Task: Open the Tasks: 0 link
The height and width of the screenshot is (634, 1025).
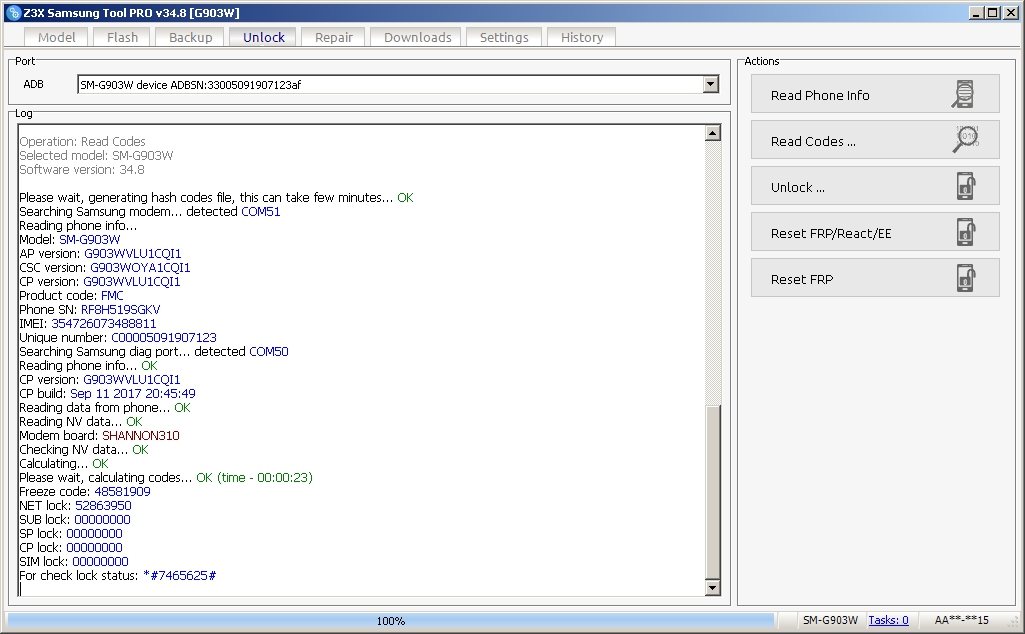Action: pos(888,620)
